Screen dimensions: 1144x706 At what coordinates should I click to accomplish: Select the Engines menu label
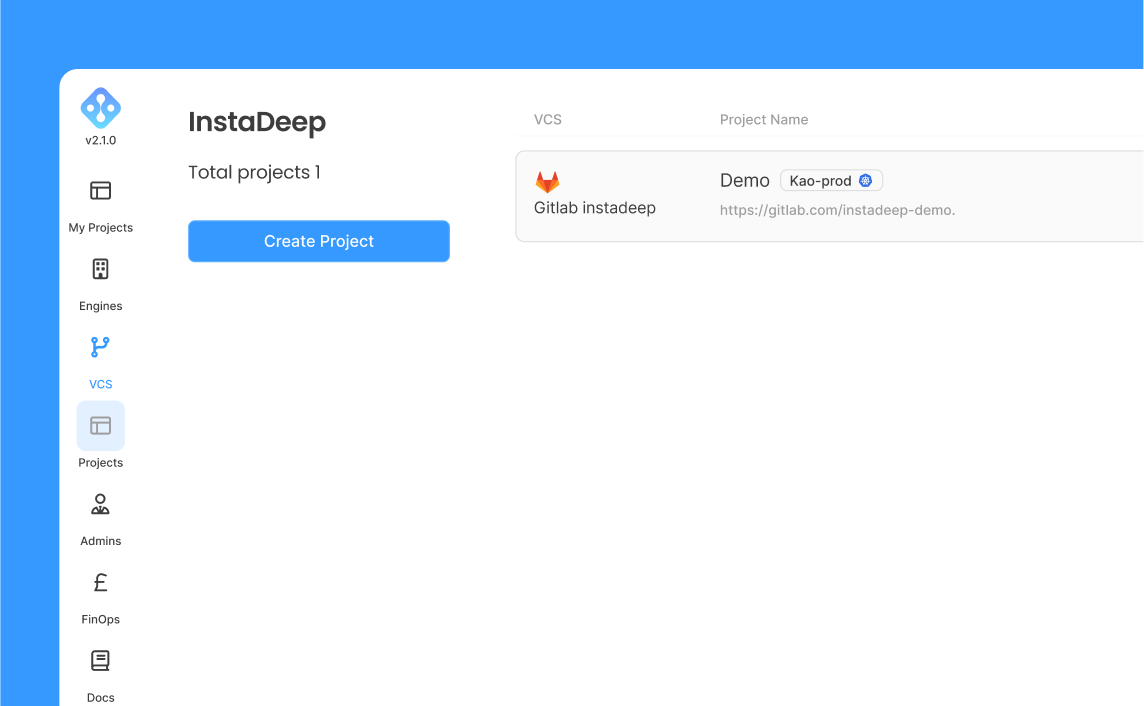tap(101, 306)
